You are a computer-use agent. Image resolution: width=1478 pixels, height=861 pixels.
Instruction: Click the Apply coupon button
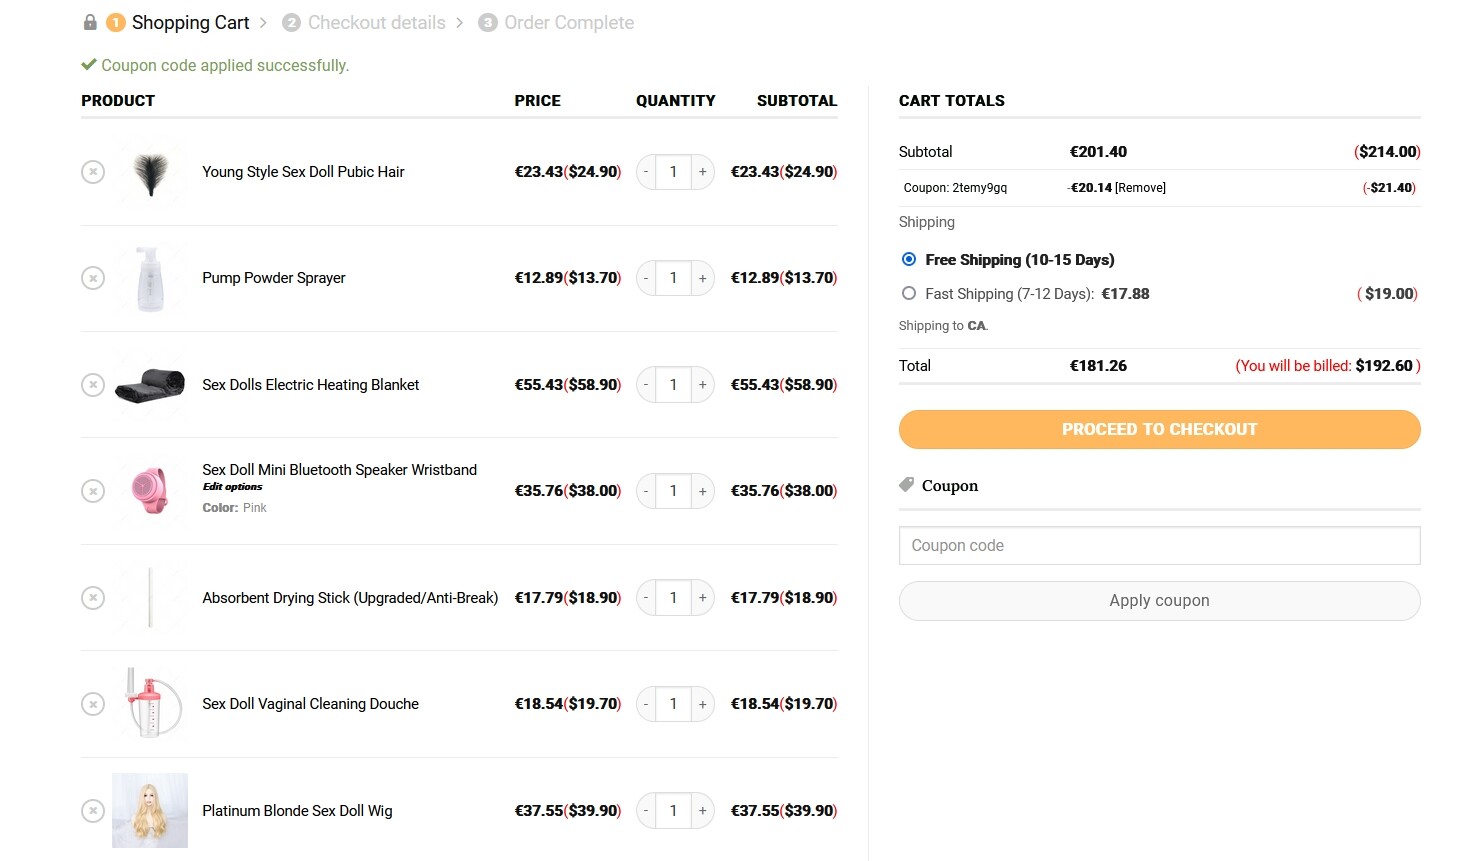1159,600
